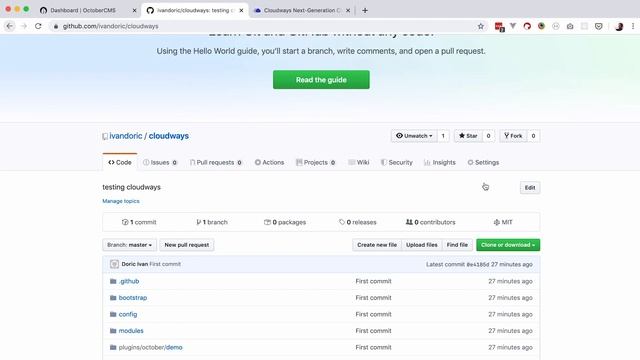
Task: Open the Issues repository tab
Action: coord(160,162)
